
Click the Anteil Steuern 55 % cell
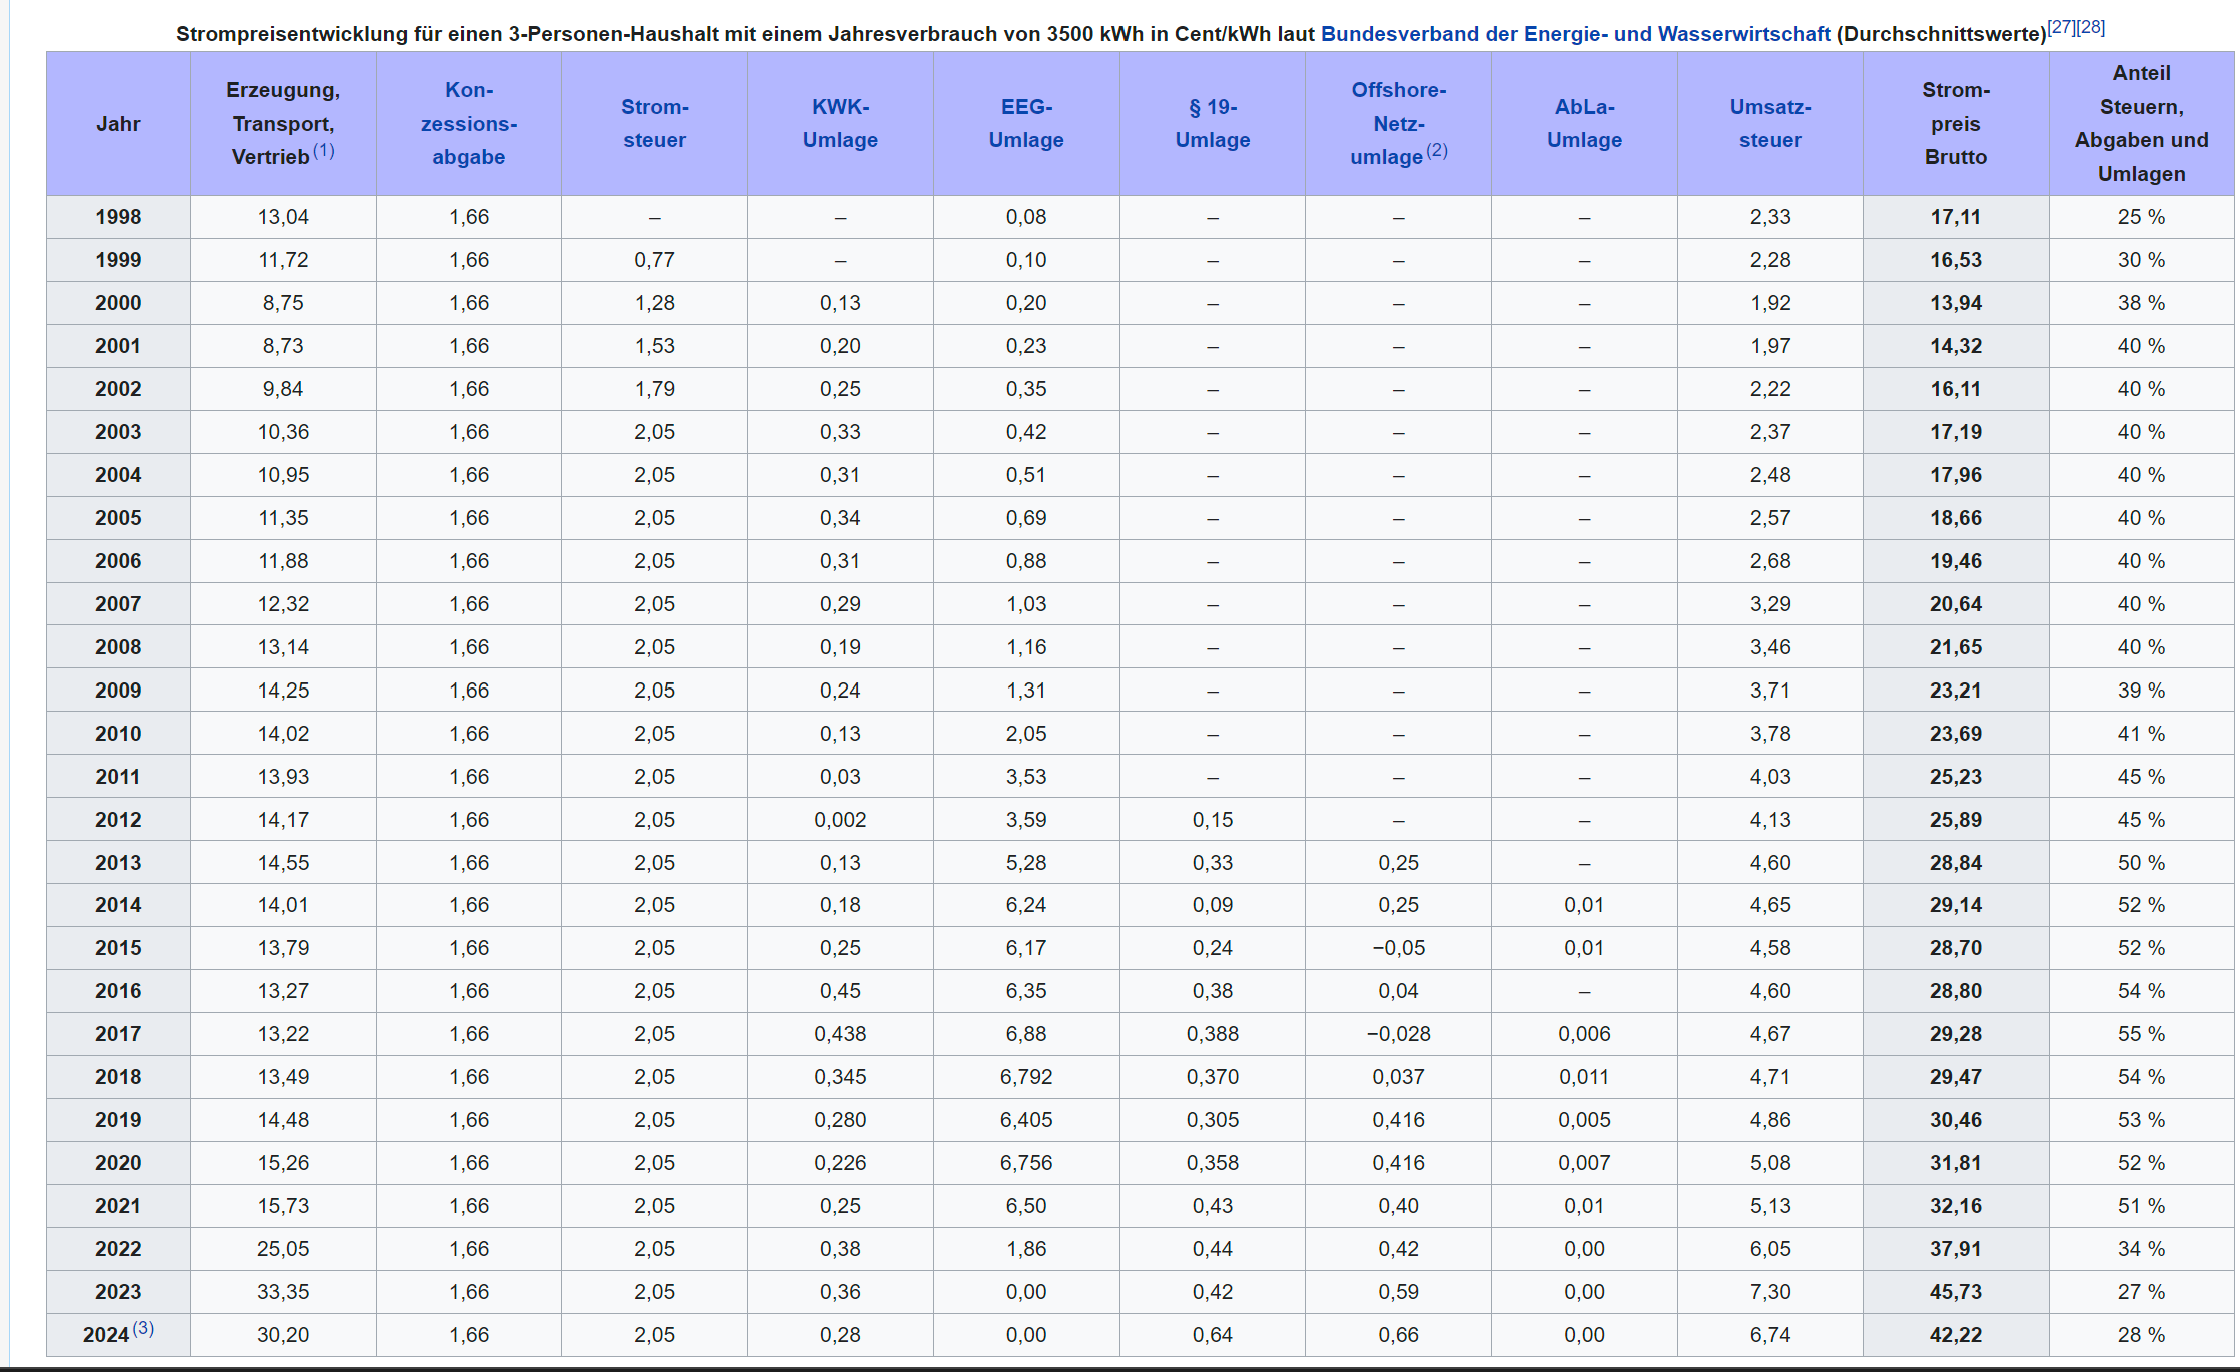point(2141,1034)
